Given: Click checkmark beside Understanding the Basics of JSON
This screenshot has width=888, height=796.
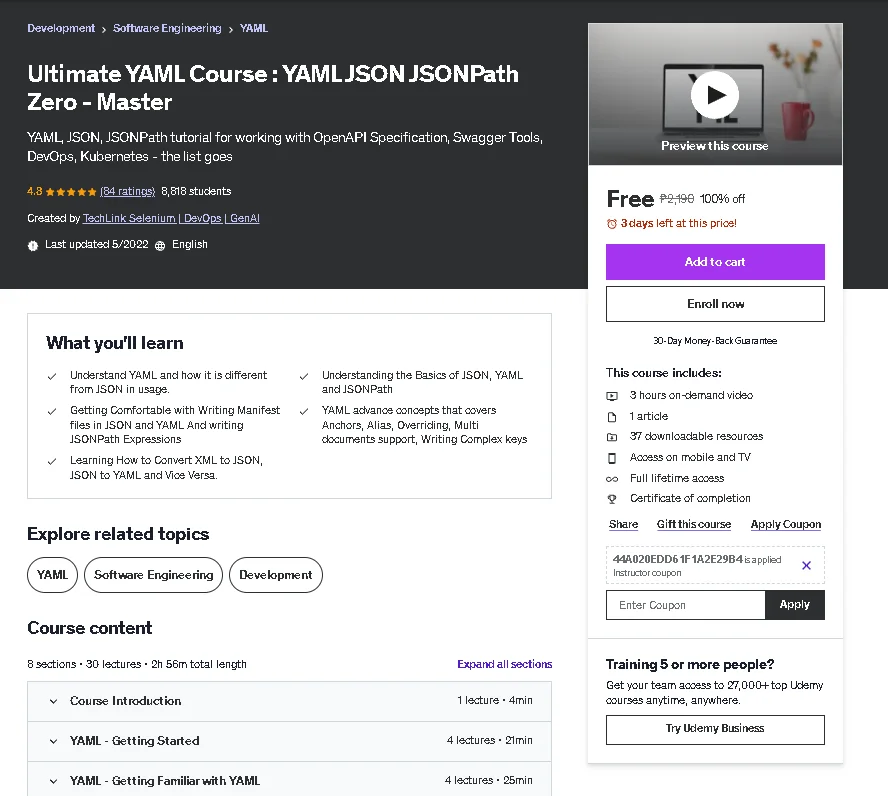Looking at the screenshot, I should pos(304,376).
